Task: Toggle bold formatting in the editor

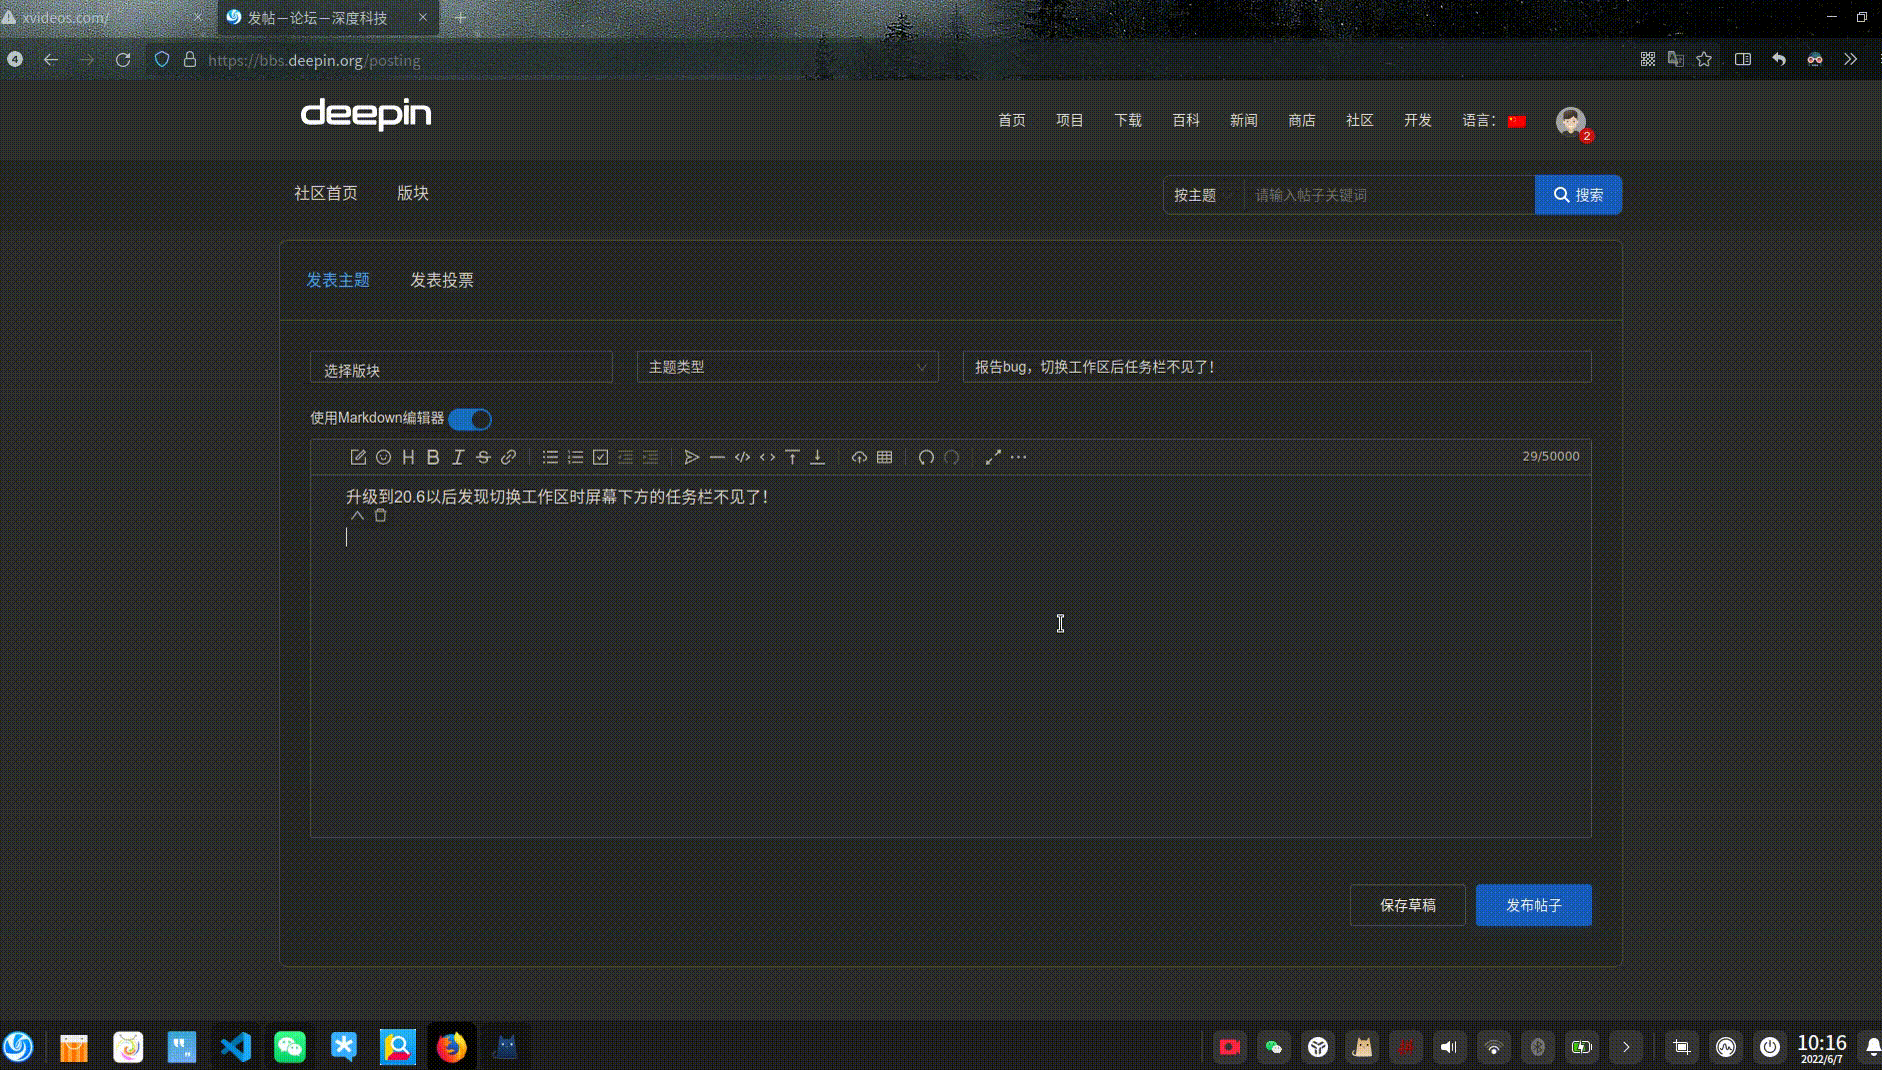Action: (x=432, y=457)
